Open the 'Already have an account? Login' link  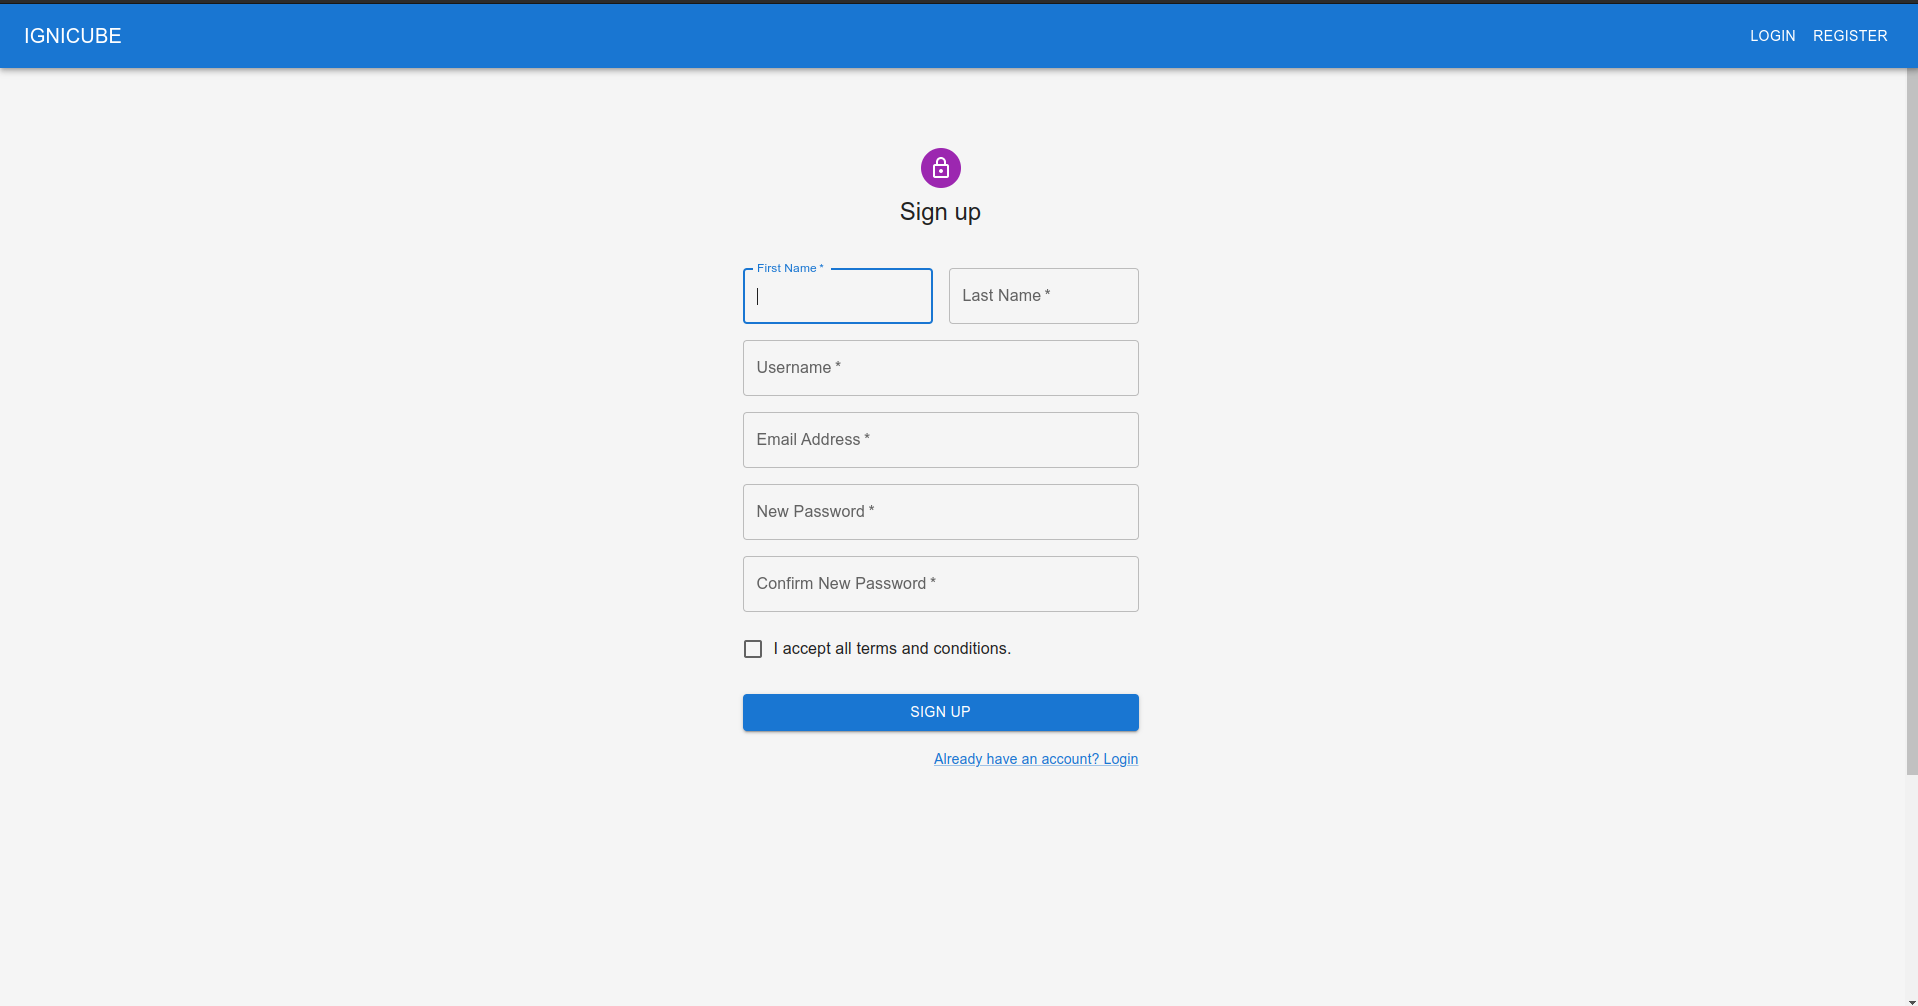point(1036,758)
